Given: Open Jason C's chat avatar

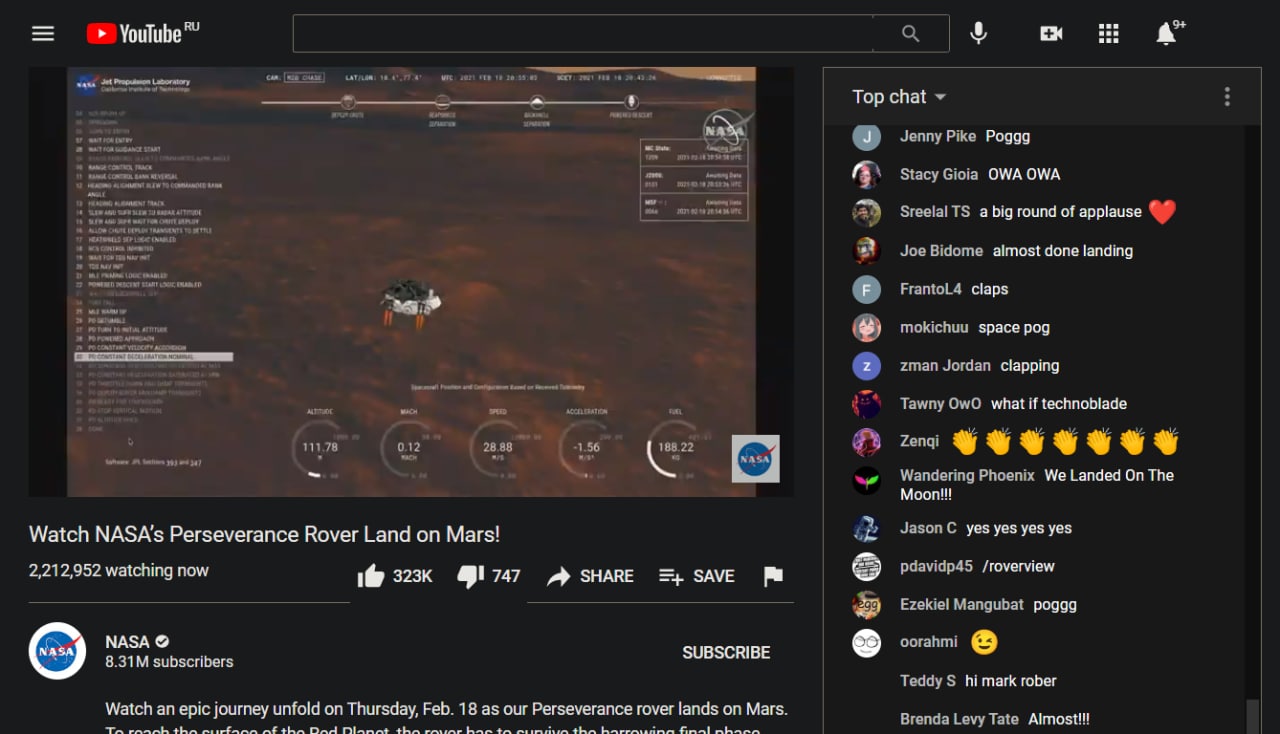Looking at the screenshot, I should tap(866, 528).
